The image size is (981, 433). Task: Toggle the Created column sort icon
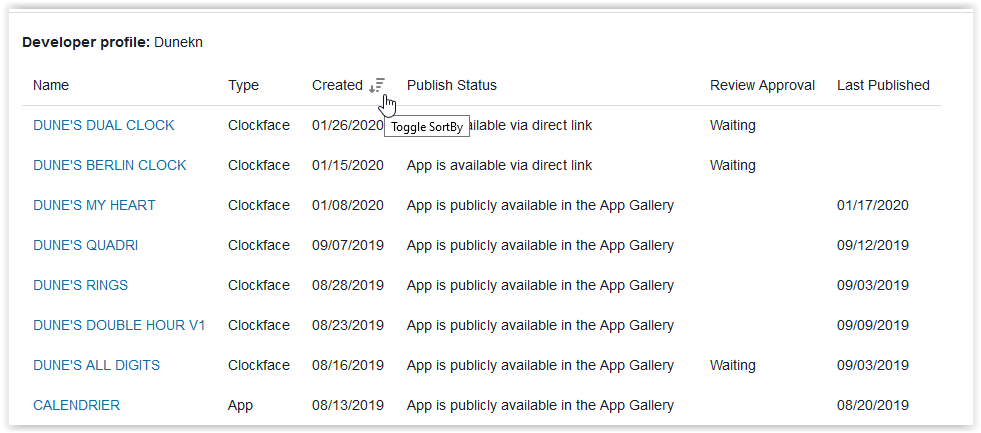point(377,86)
